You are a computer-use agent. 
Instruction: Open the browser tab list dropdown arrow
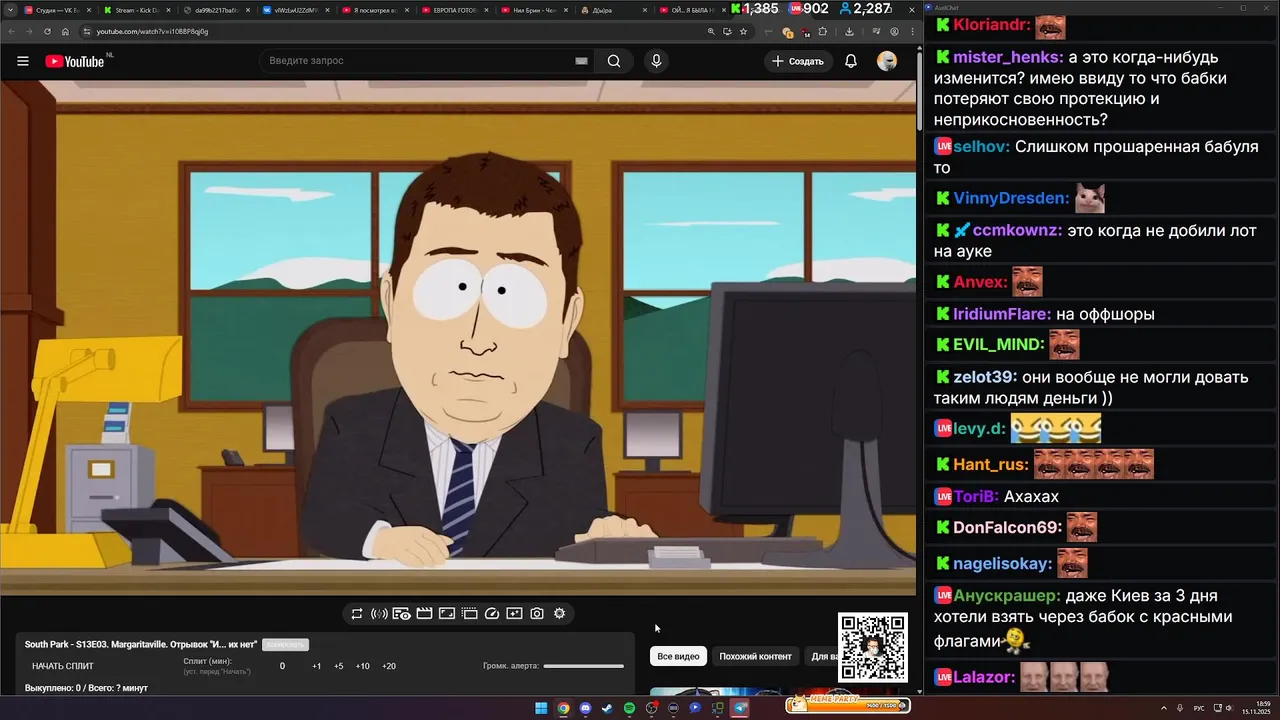point(10,10)
